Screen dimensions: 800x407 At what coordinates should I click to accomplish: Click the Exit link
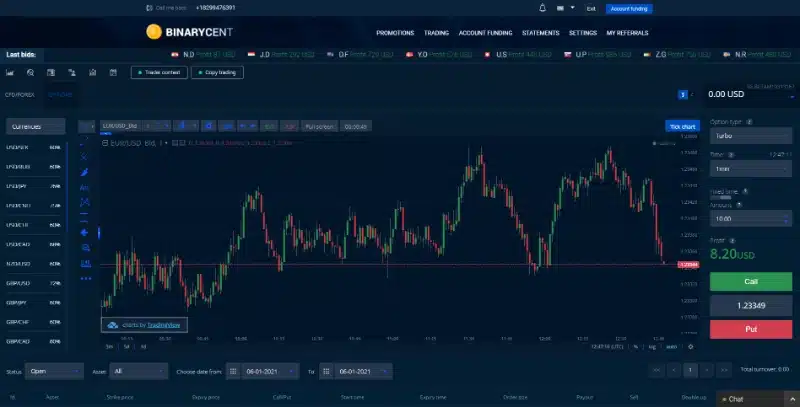pos(591,9)
